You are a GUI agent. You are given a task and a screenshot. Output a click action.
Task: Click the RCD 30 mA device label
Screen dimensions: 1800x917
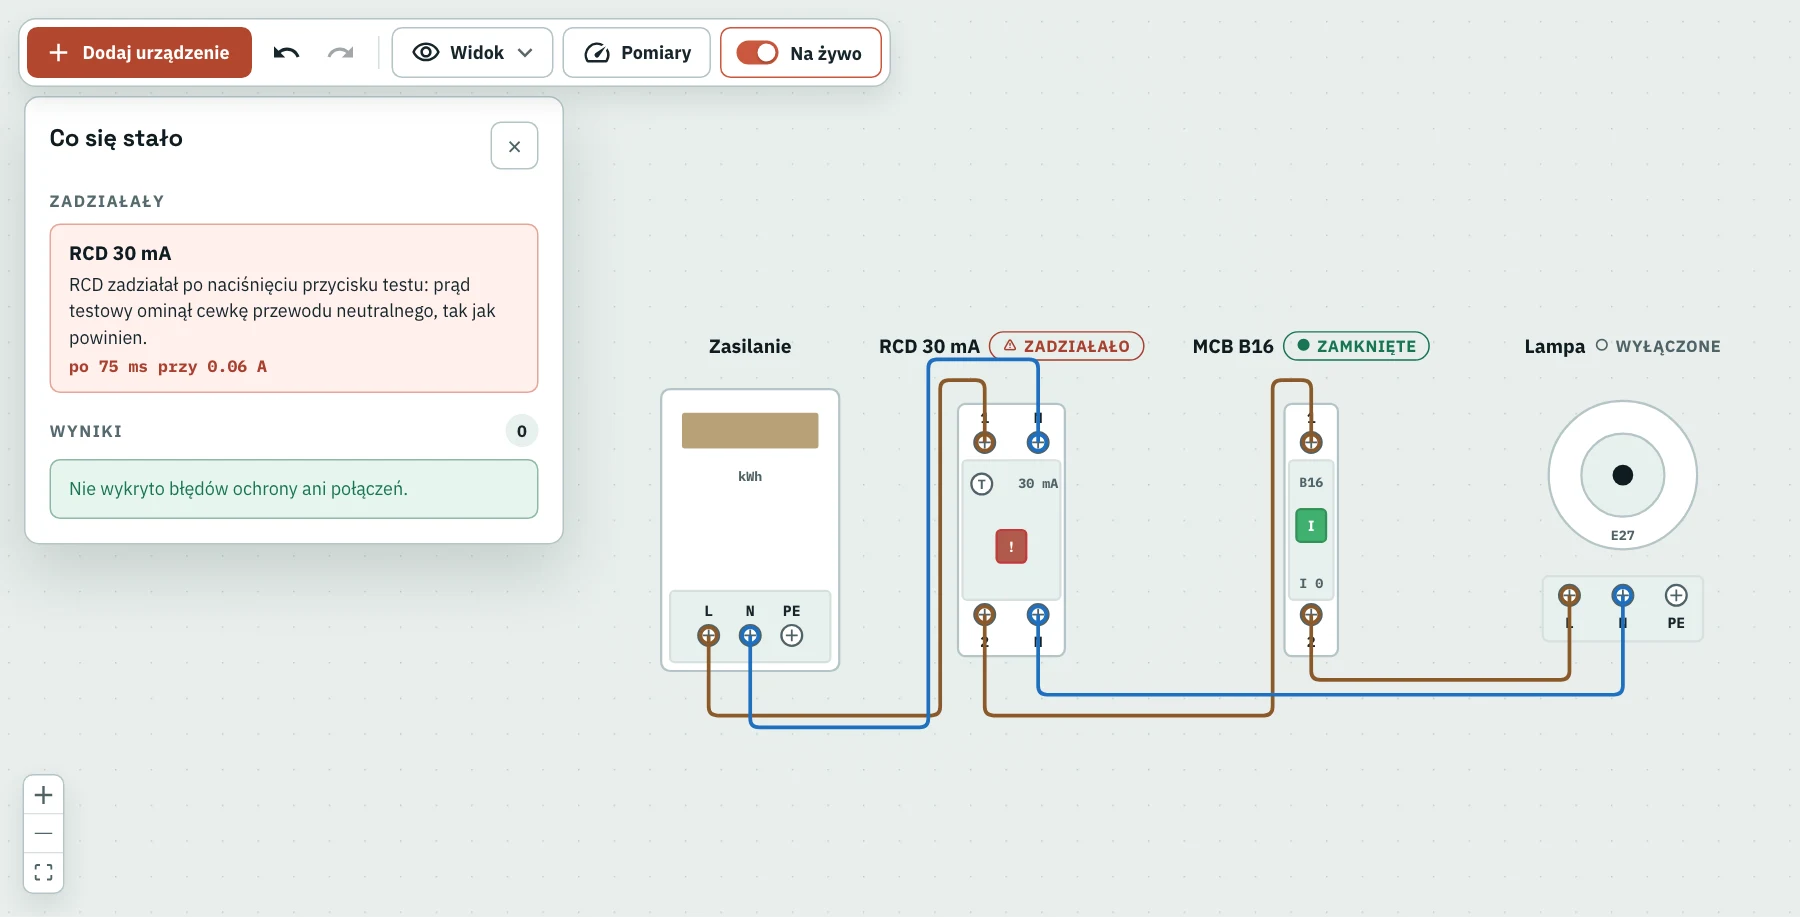(929, 346)
